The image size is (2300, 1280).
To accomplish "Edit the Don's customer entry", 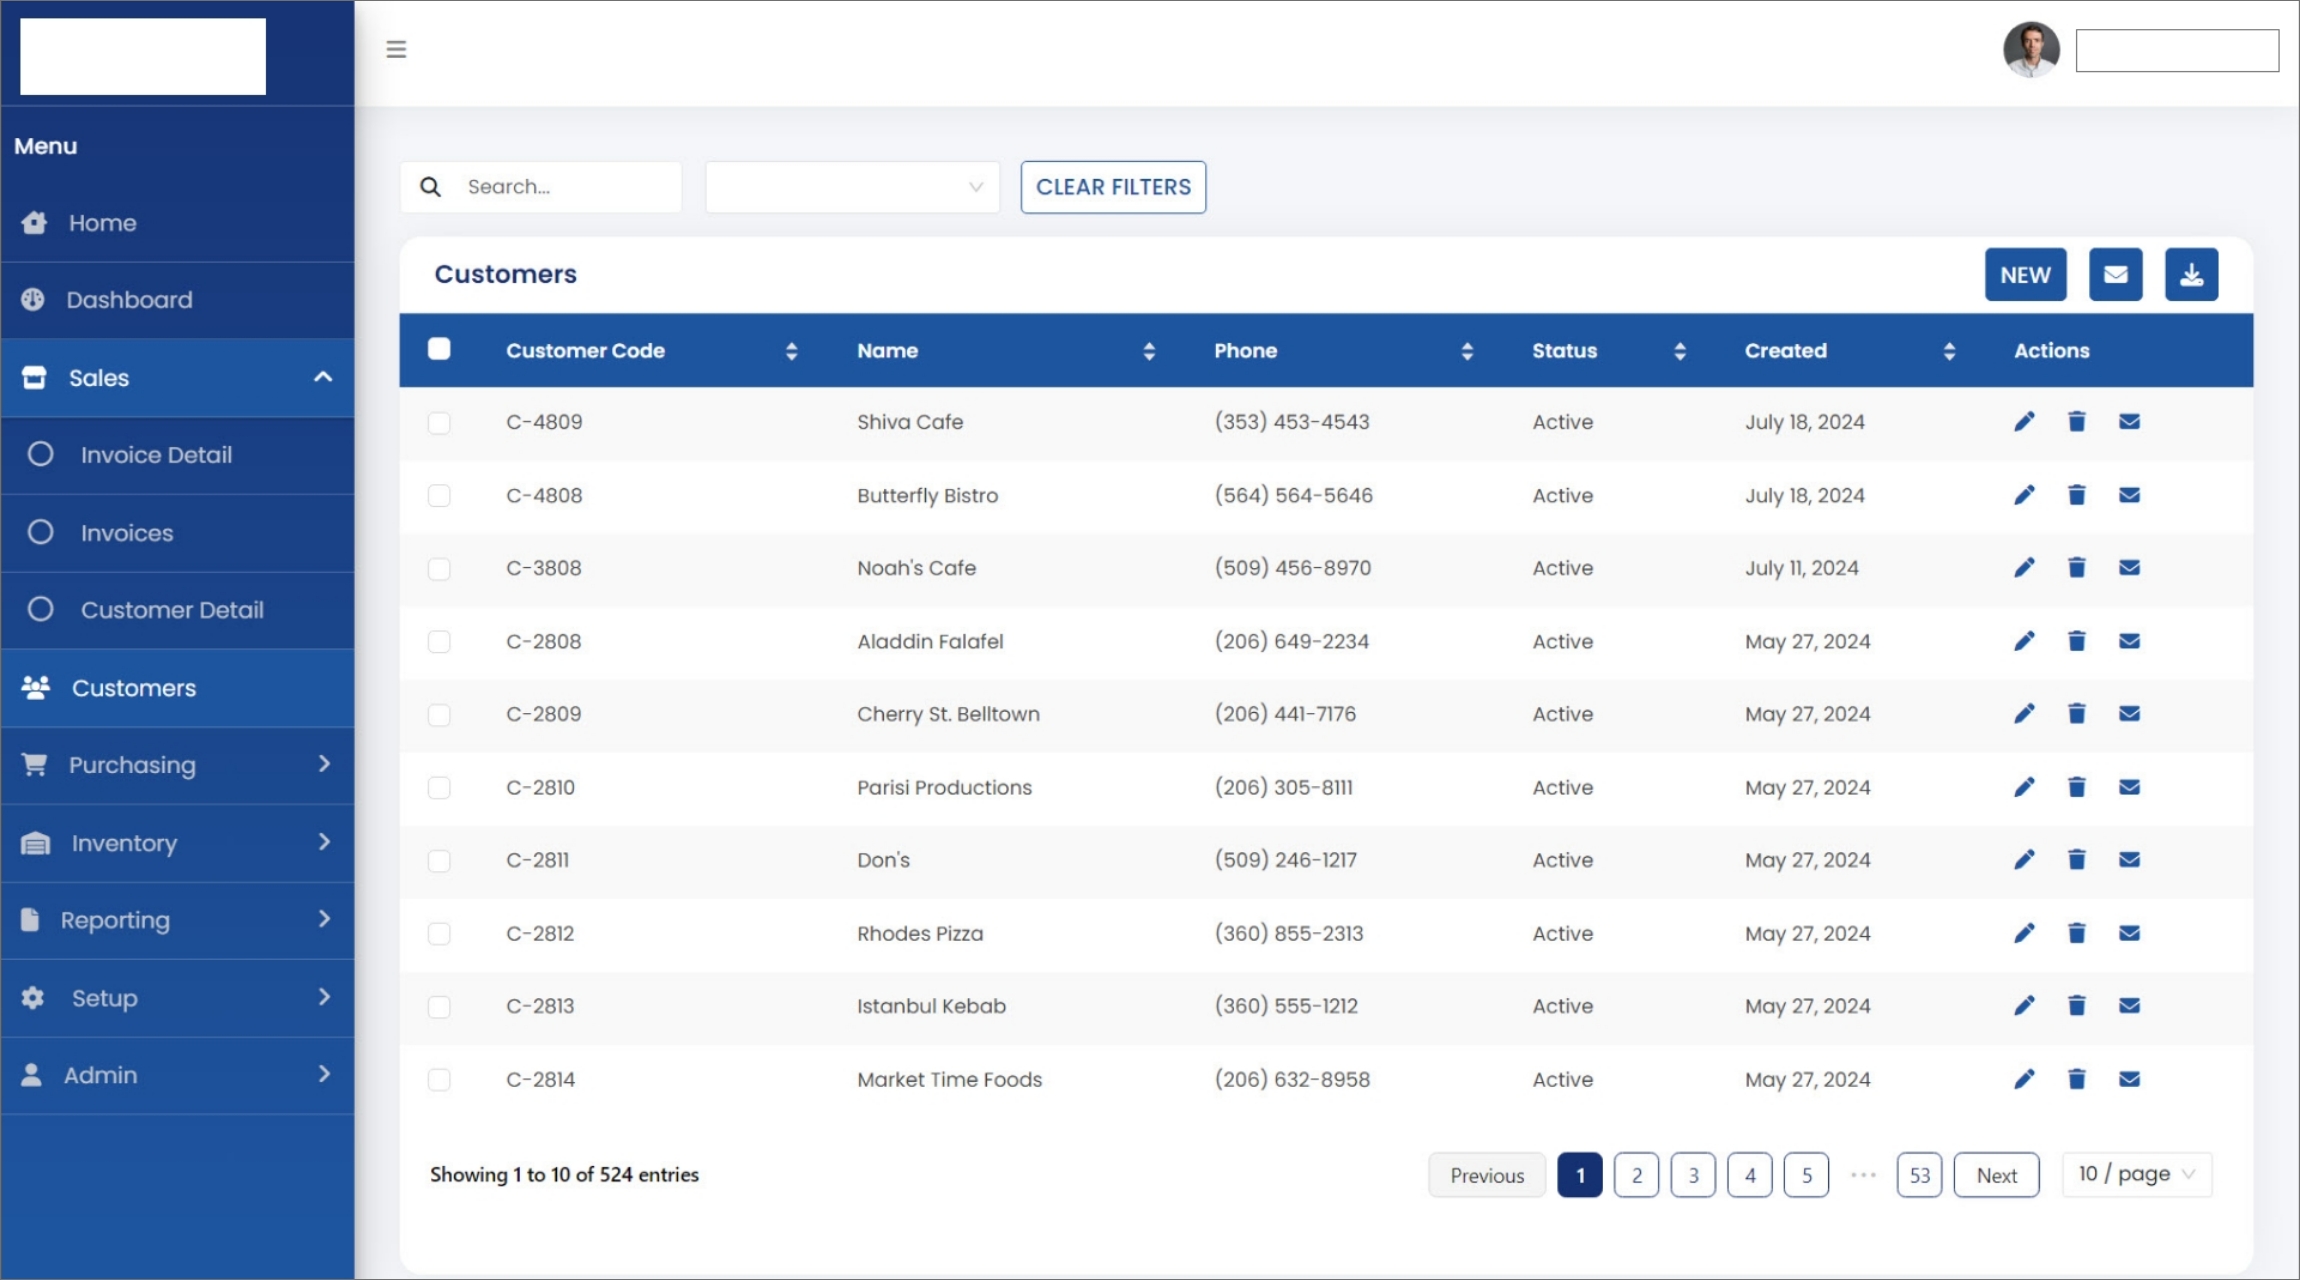I will (x=2024, y=860).
